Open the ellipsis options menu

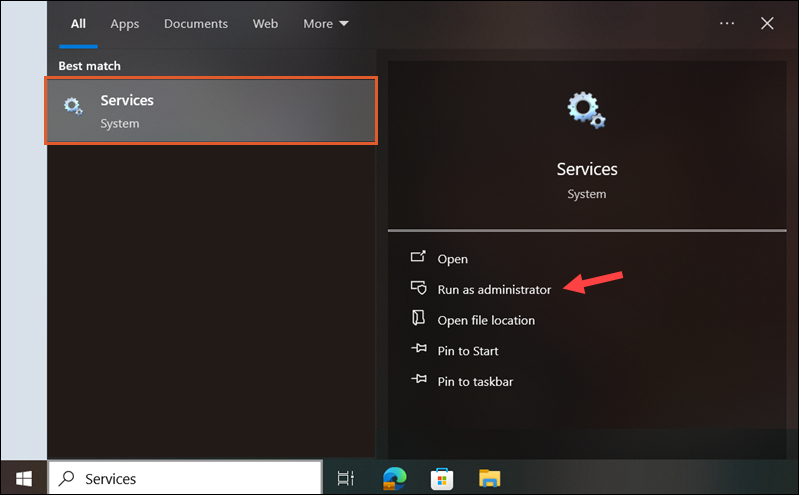tap(727, 23)
